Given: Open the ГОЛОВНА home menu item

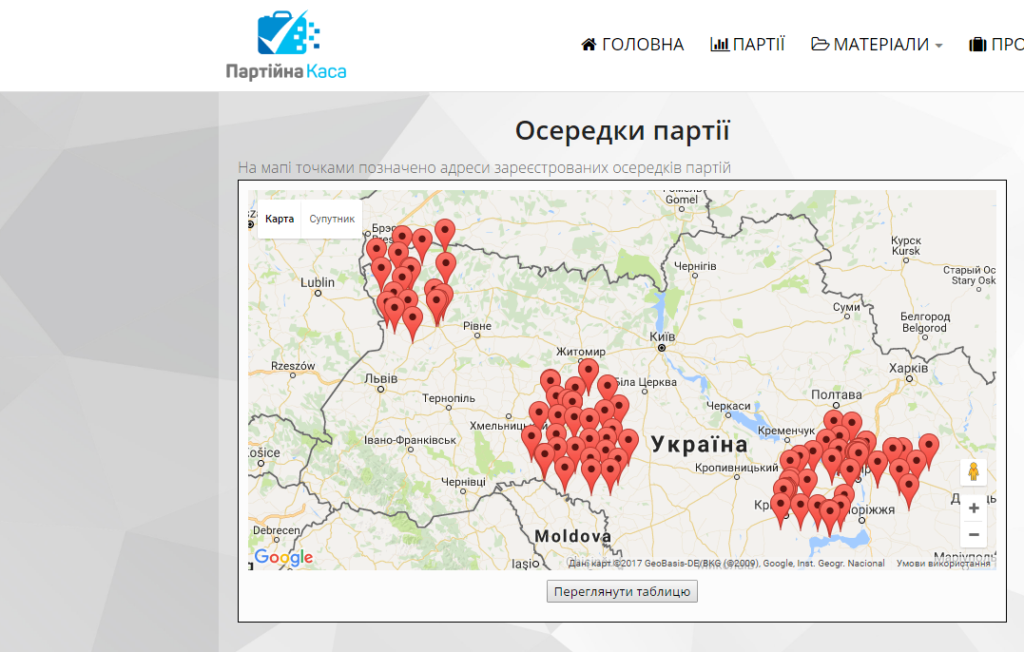Looking at the screenshot, I should pos(632,44).
